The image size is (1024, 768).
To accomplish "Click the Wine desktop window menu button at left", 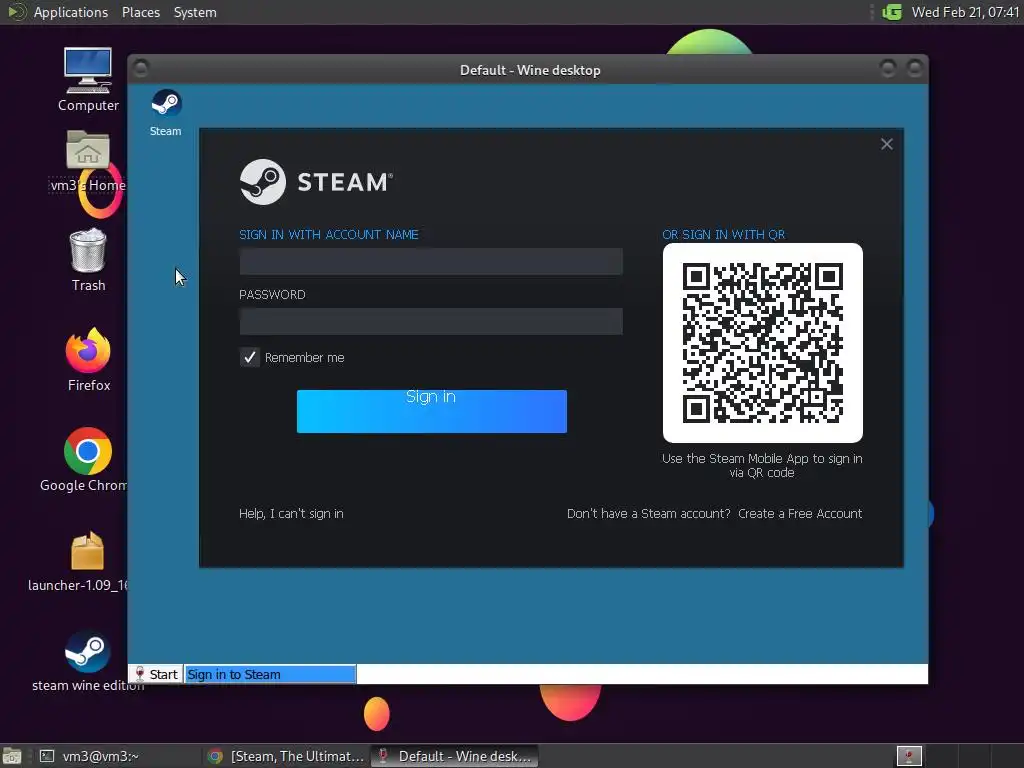I will [140, 68].
